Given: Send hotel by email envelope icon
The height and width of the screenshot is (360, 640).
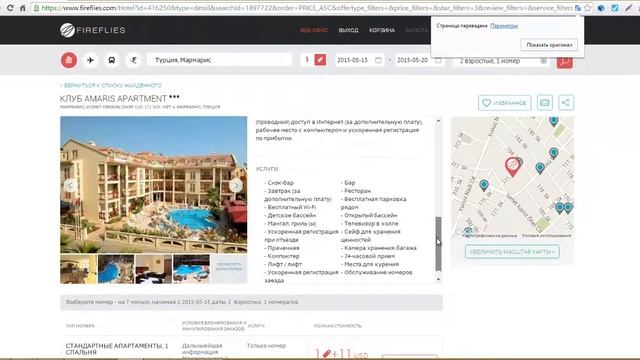Looking at the screenshot, I should [x=544, y=103].
